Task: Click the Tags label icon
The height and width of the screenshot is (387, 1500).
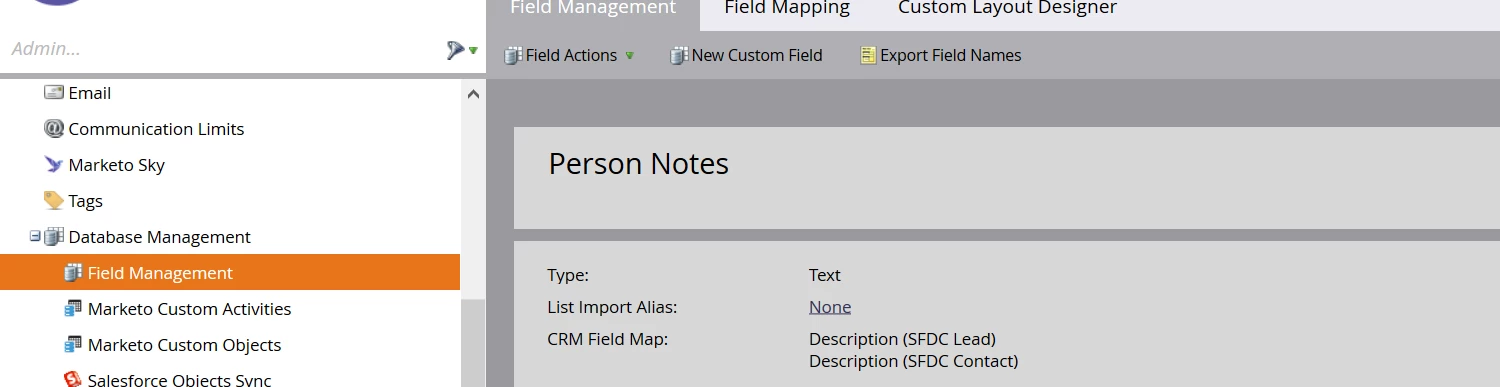Action: pyautogui.click(x=54, y=200)
